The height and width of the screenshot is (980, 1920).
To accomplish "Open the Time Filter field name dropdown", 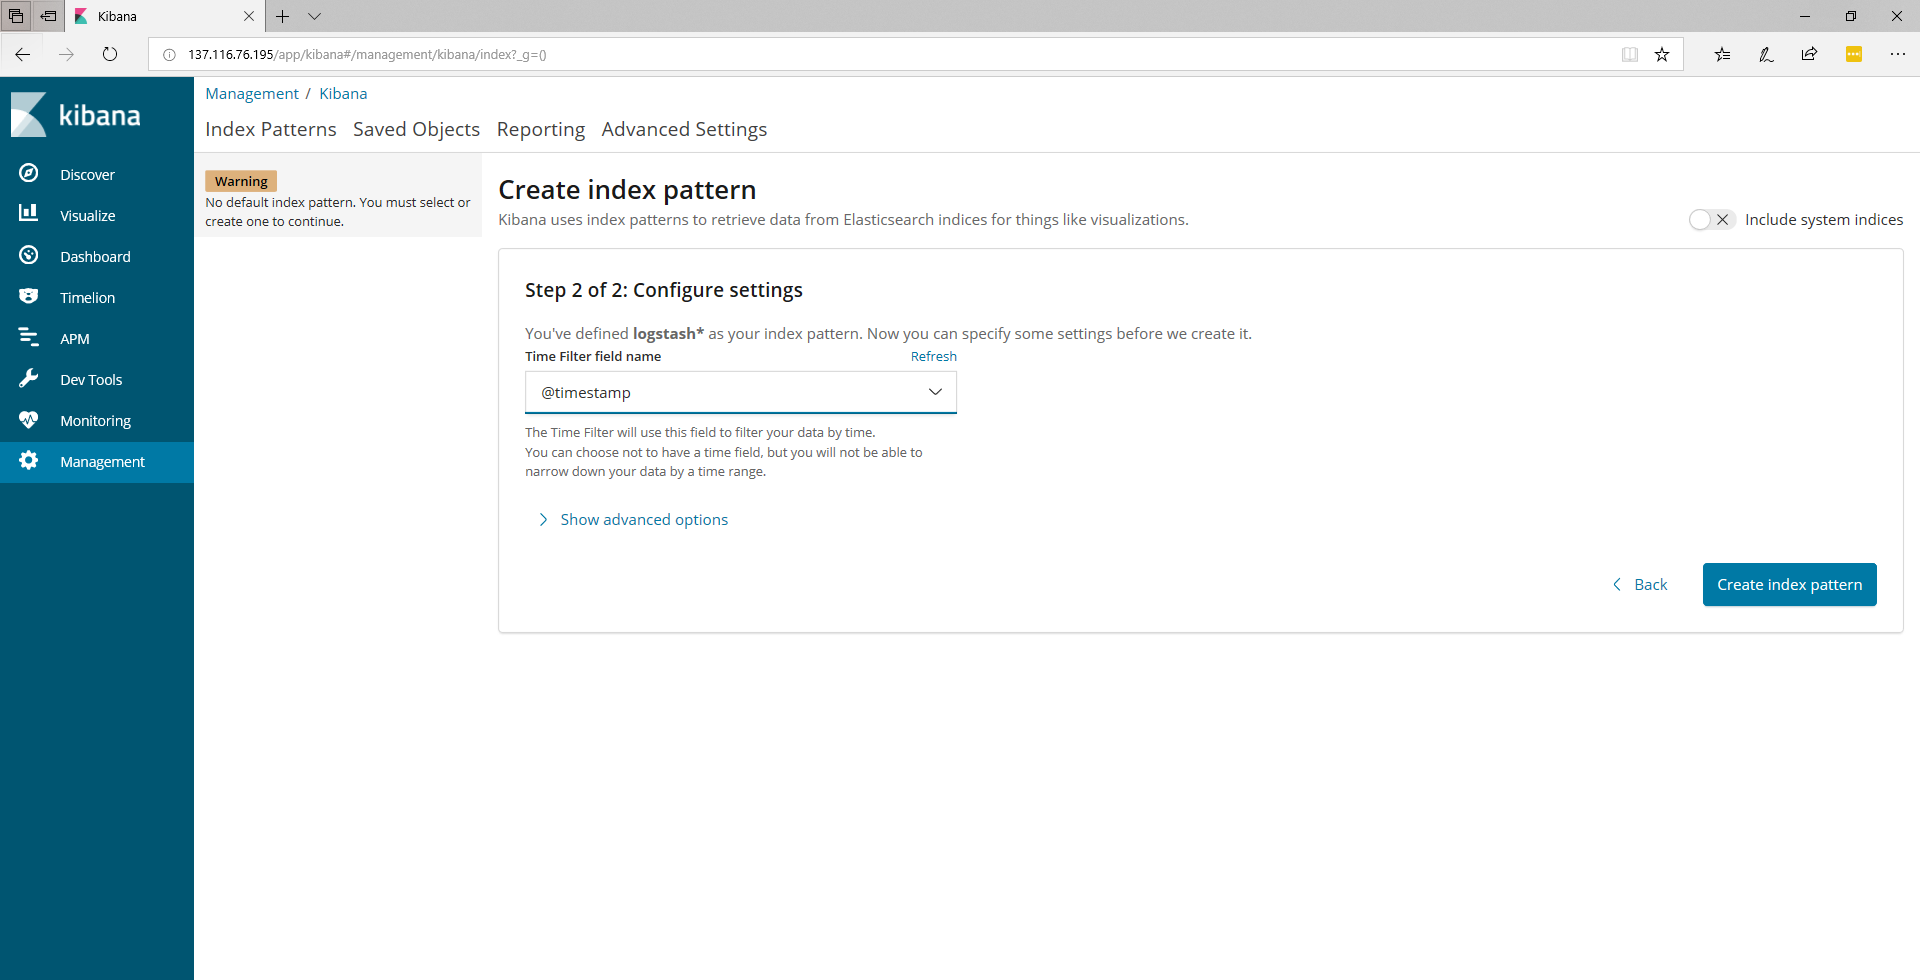I will coord(741,392).
